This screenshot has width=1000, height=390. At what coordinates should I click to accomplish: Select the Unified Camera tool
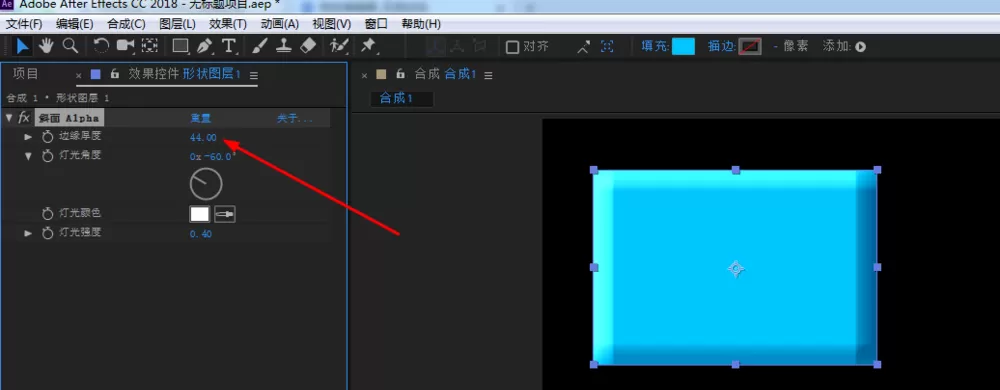(125, 46)
